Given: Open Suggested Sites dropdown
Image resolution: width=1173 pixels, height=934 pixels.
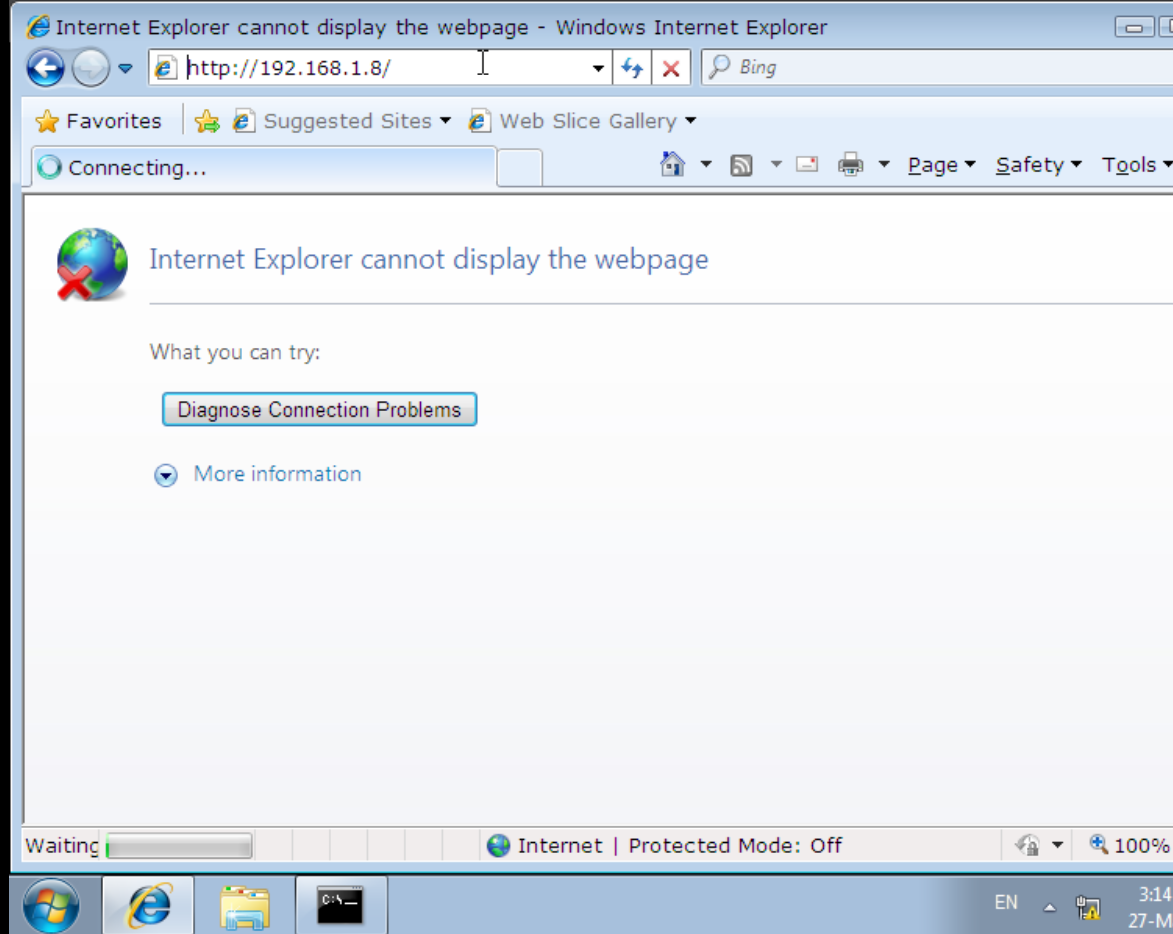Looking at the screenshot, I should pyautogui.click(x=342, y=121).
